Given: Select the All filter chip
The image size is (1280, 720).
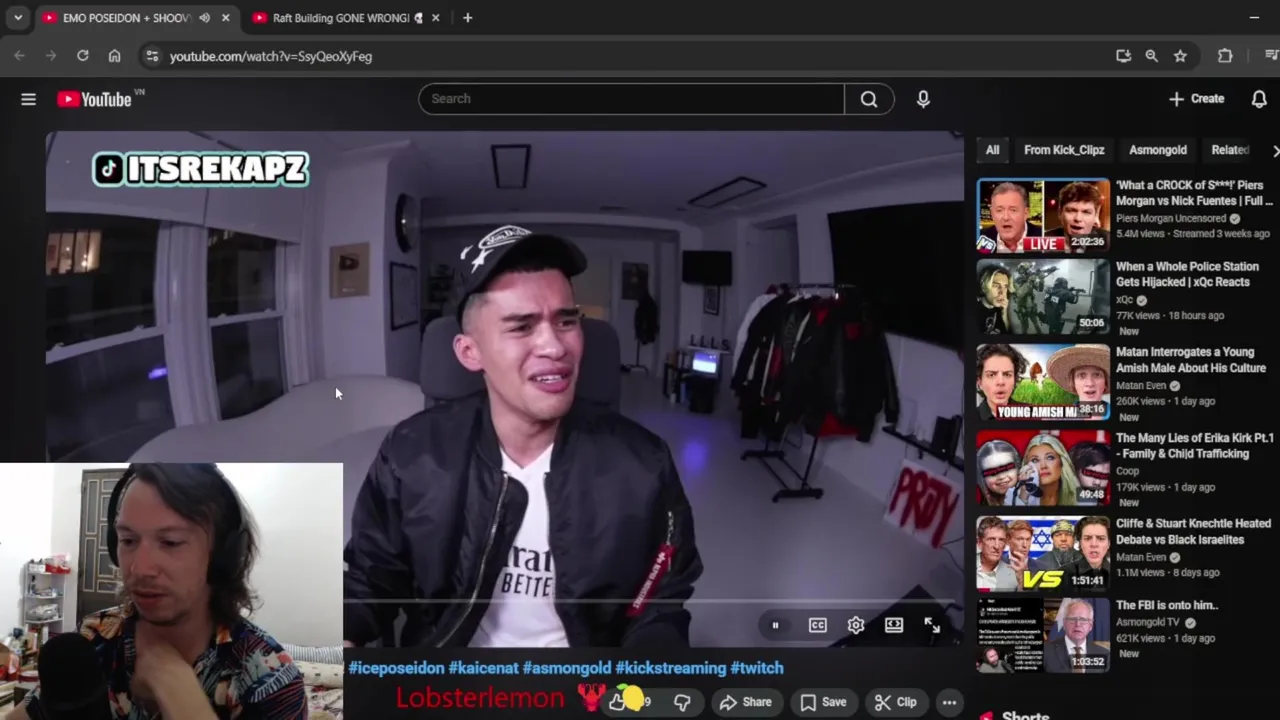Looking at the screenshot, I should [992, 150].
